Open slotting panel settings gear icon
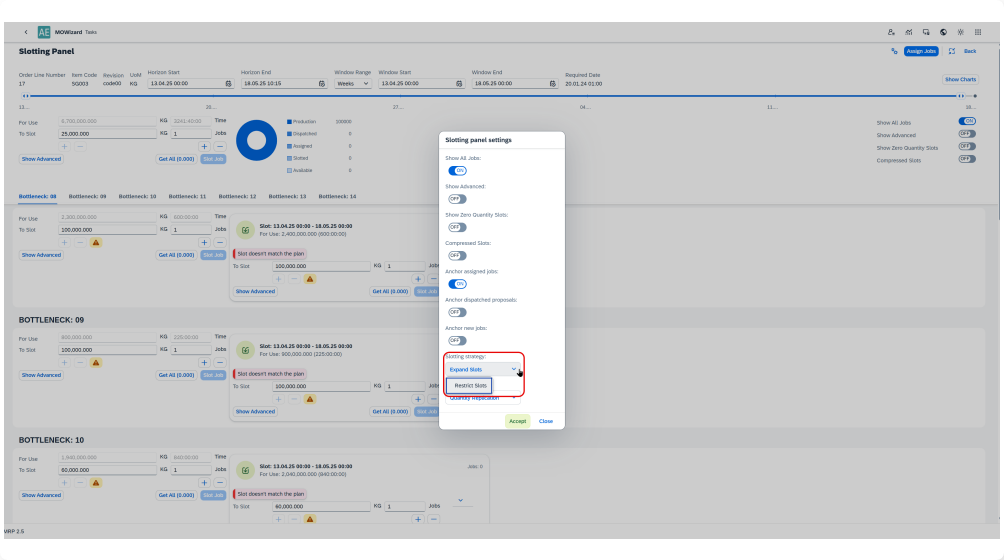Screen dimensions: 1004x560 point(894,51)
